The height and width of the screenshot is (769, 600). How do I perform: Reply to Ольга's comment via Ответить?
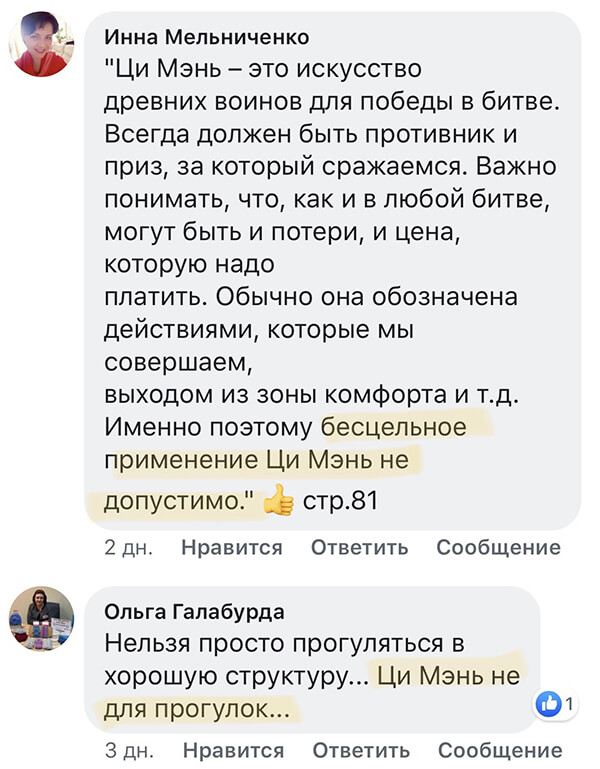coord(360,749)
